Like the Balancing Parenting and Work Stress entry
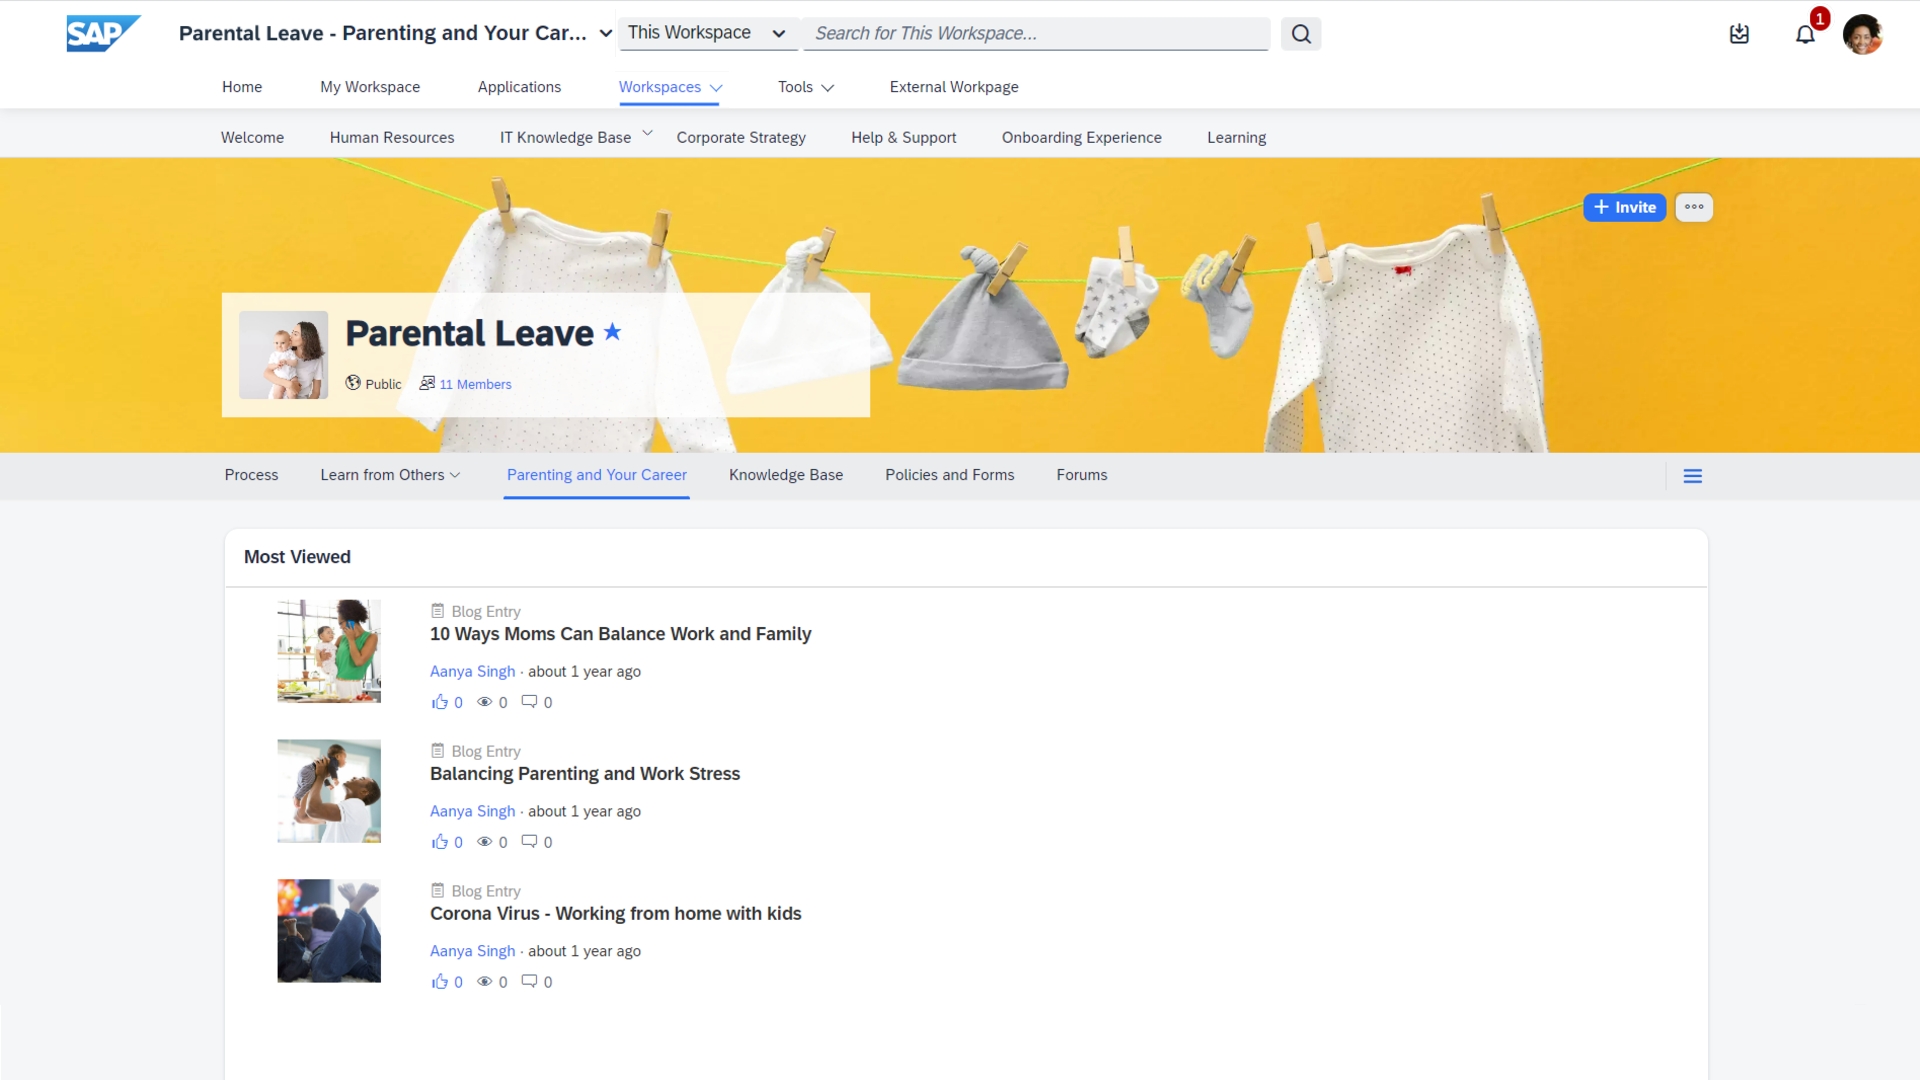The image size is (1920, 1080). pos(439,842)
